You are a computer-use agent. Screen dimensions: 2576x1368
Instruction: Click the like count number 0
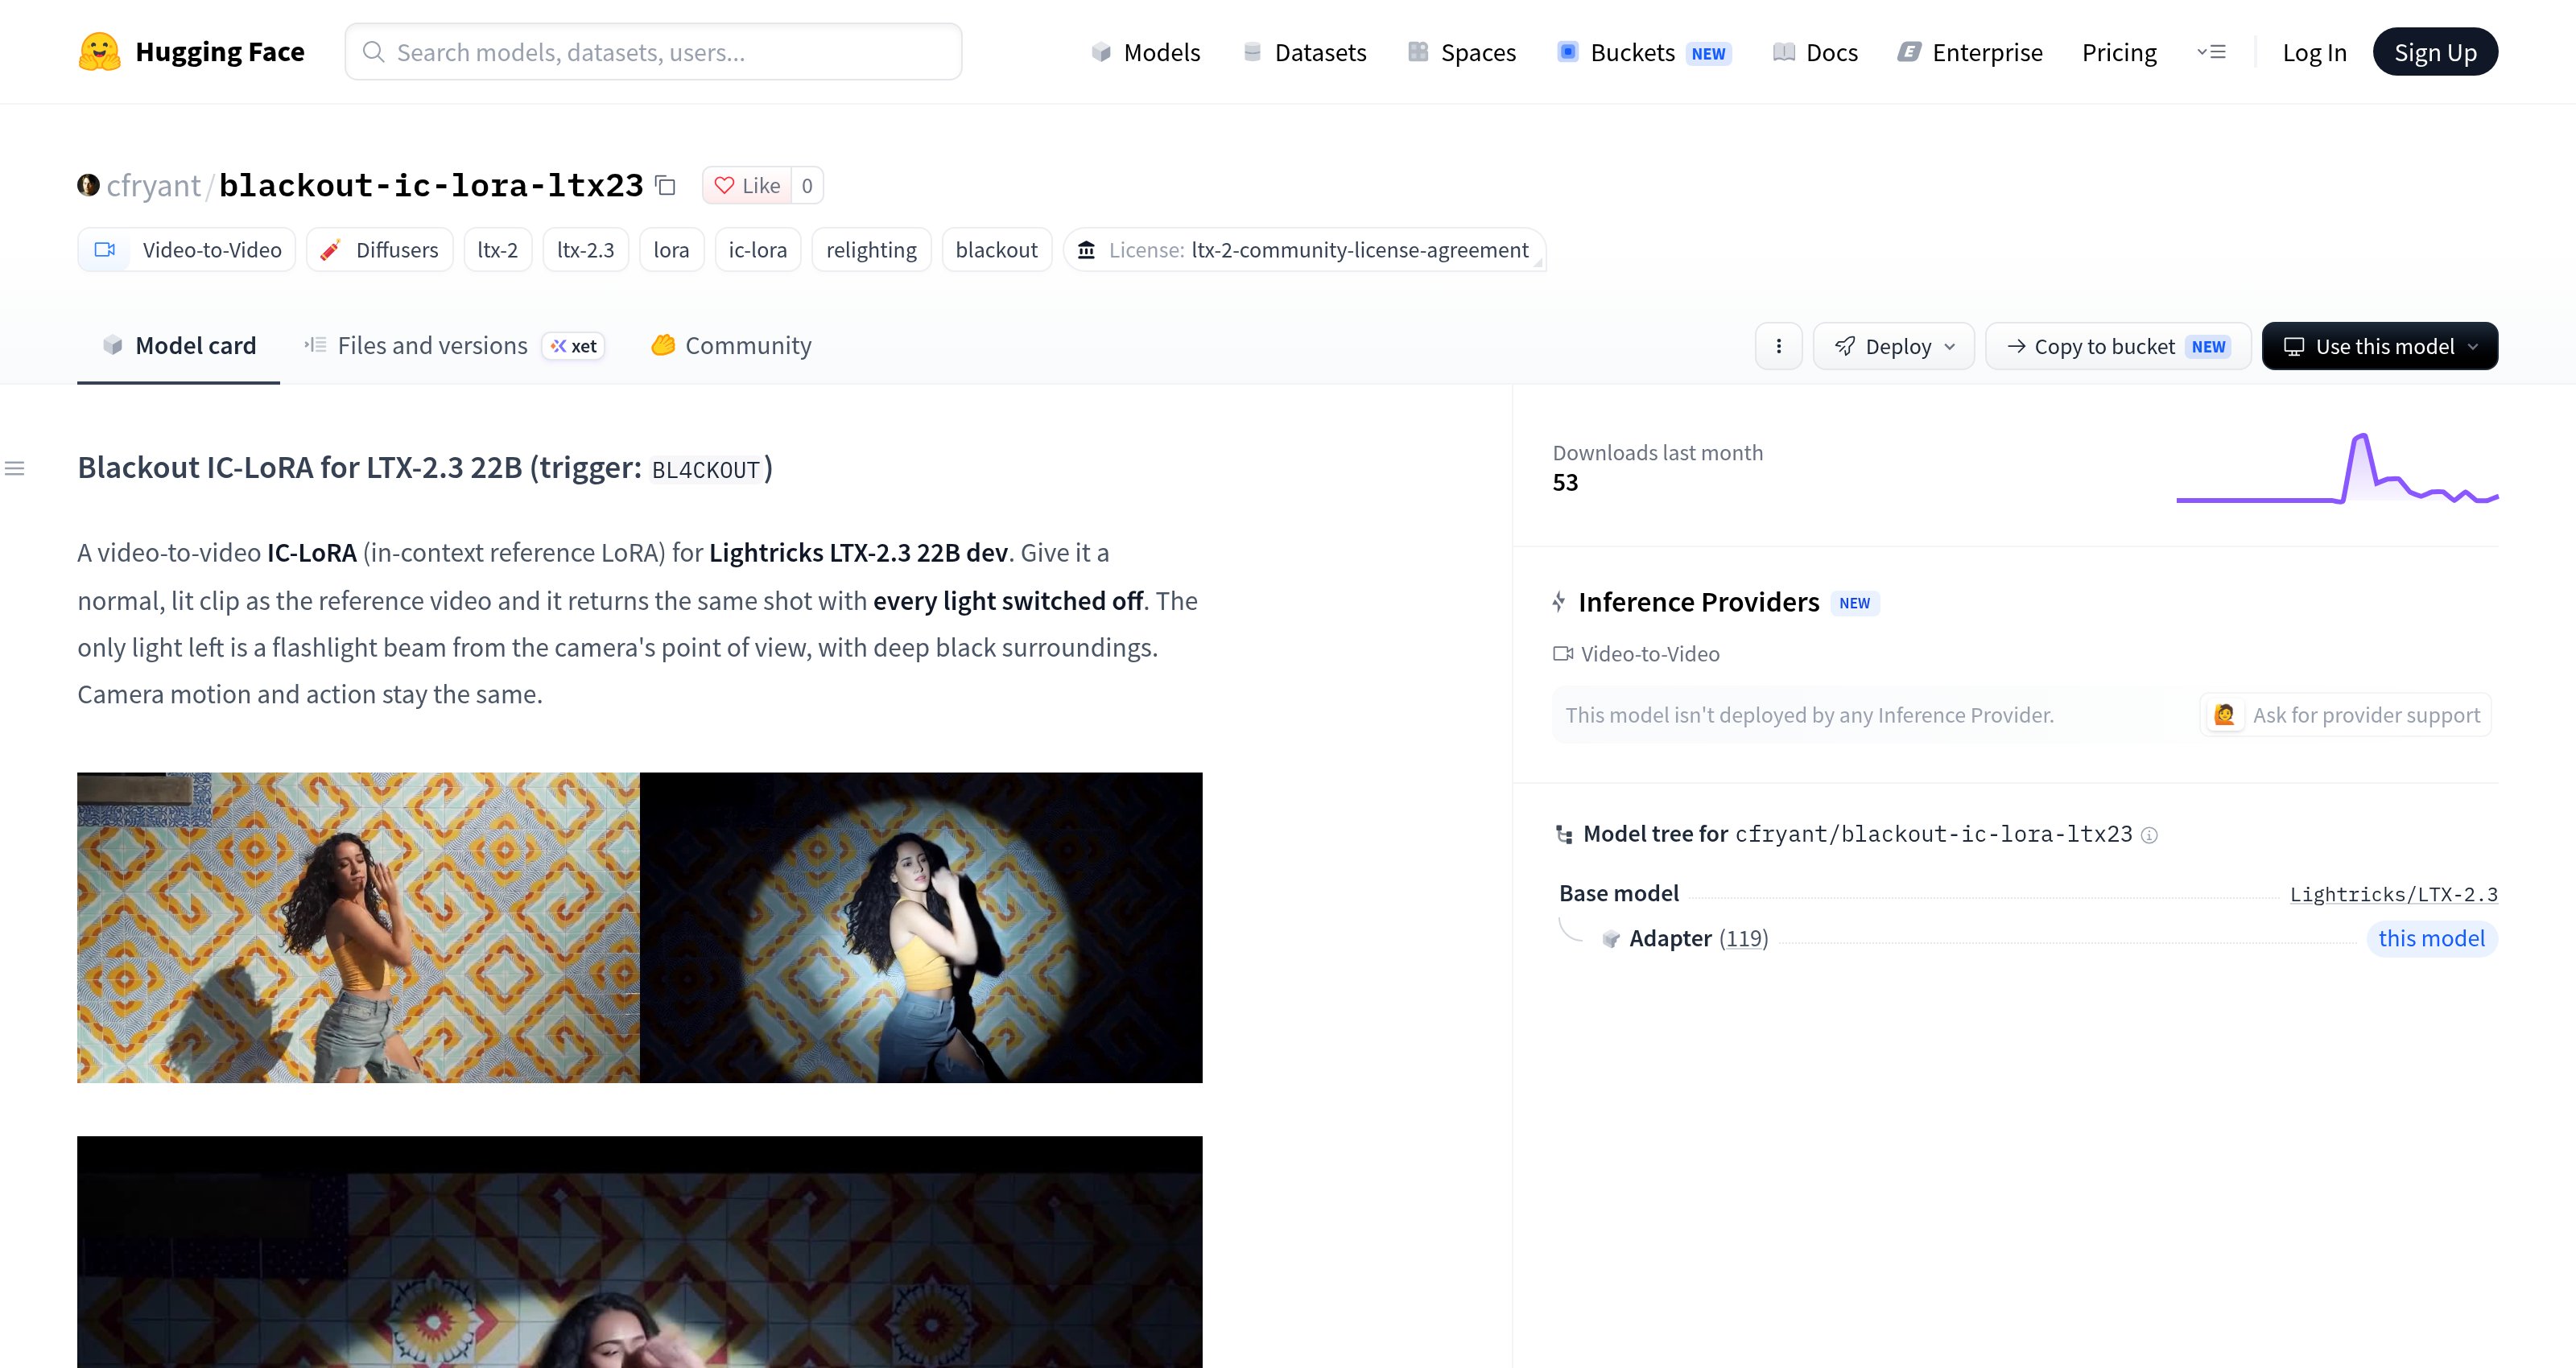(x=807, y=185)
